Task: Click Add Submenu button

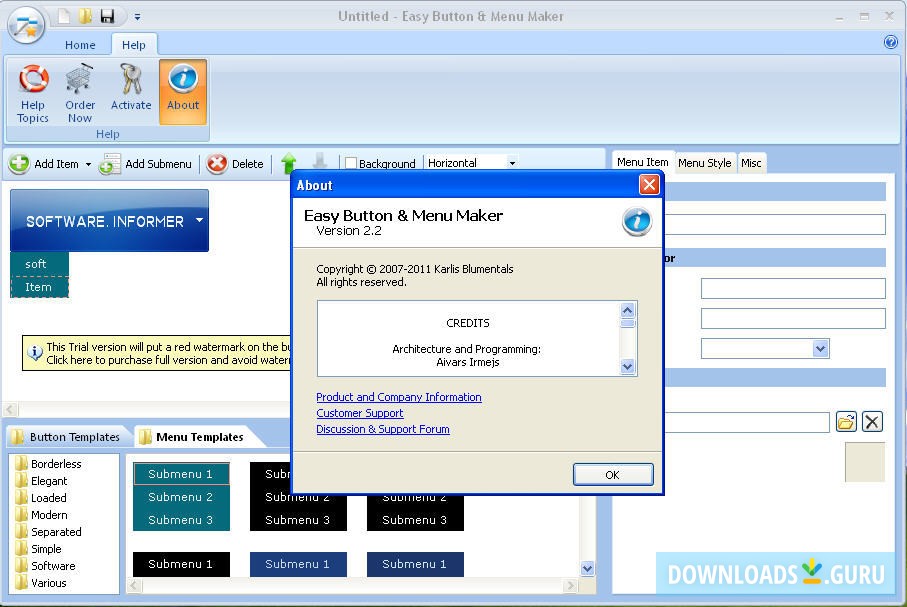Action: [x=145, y=164]
